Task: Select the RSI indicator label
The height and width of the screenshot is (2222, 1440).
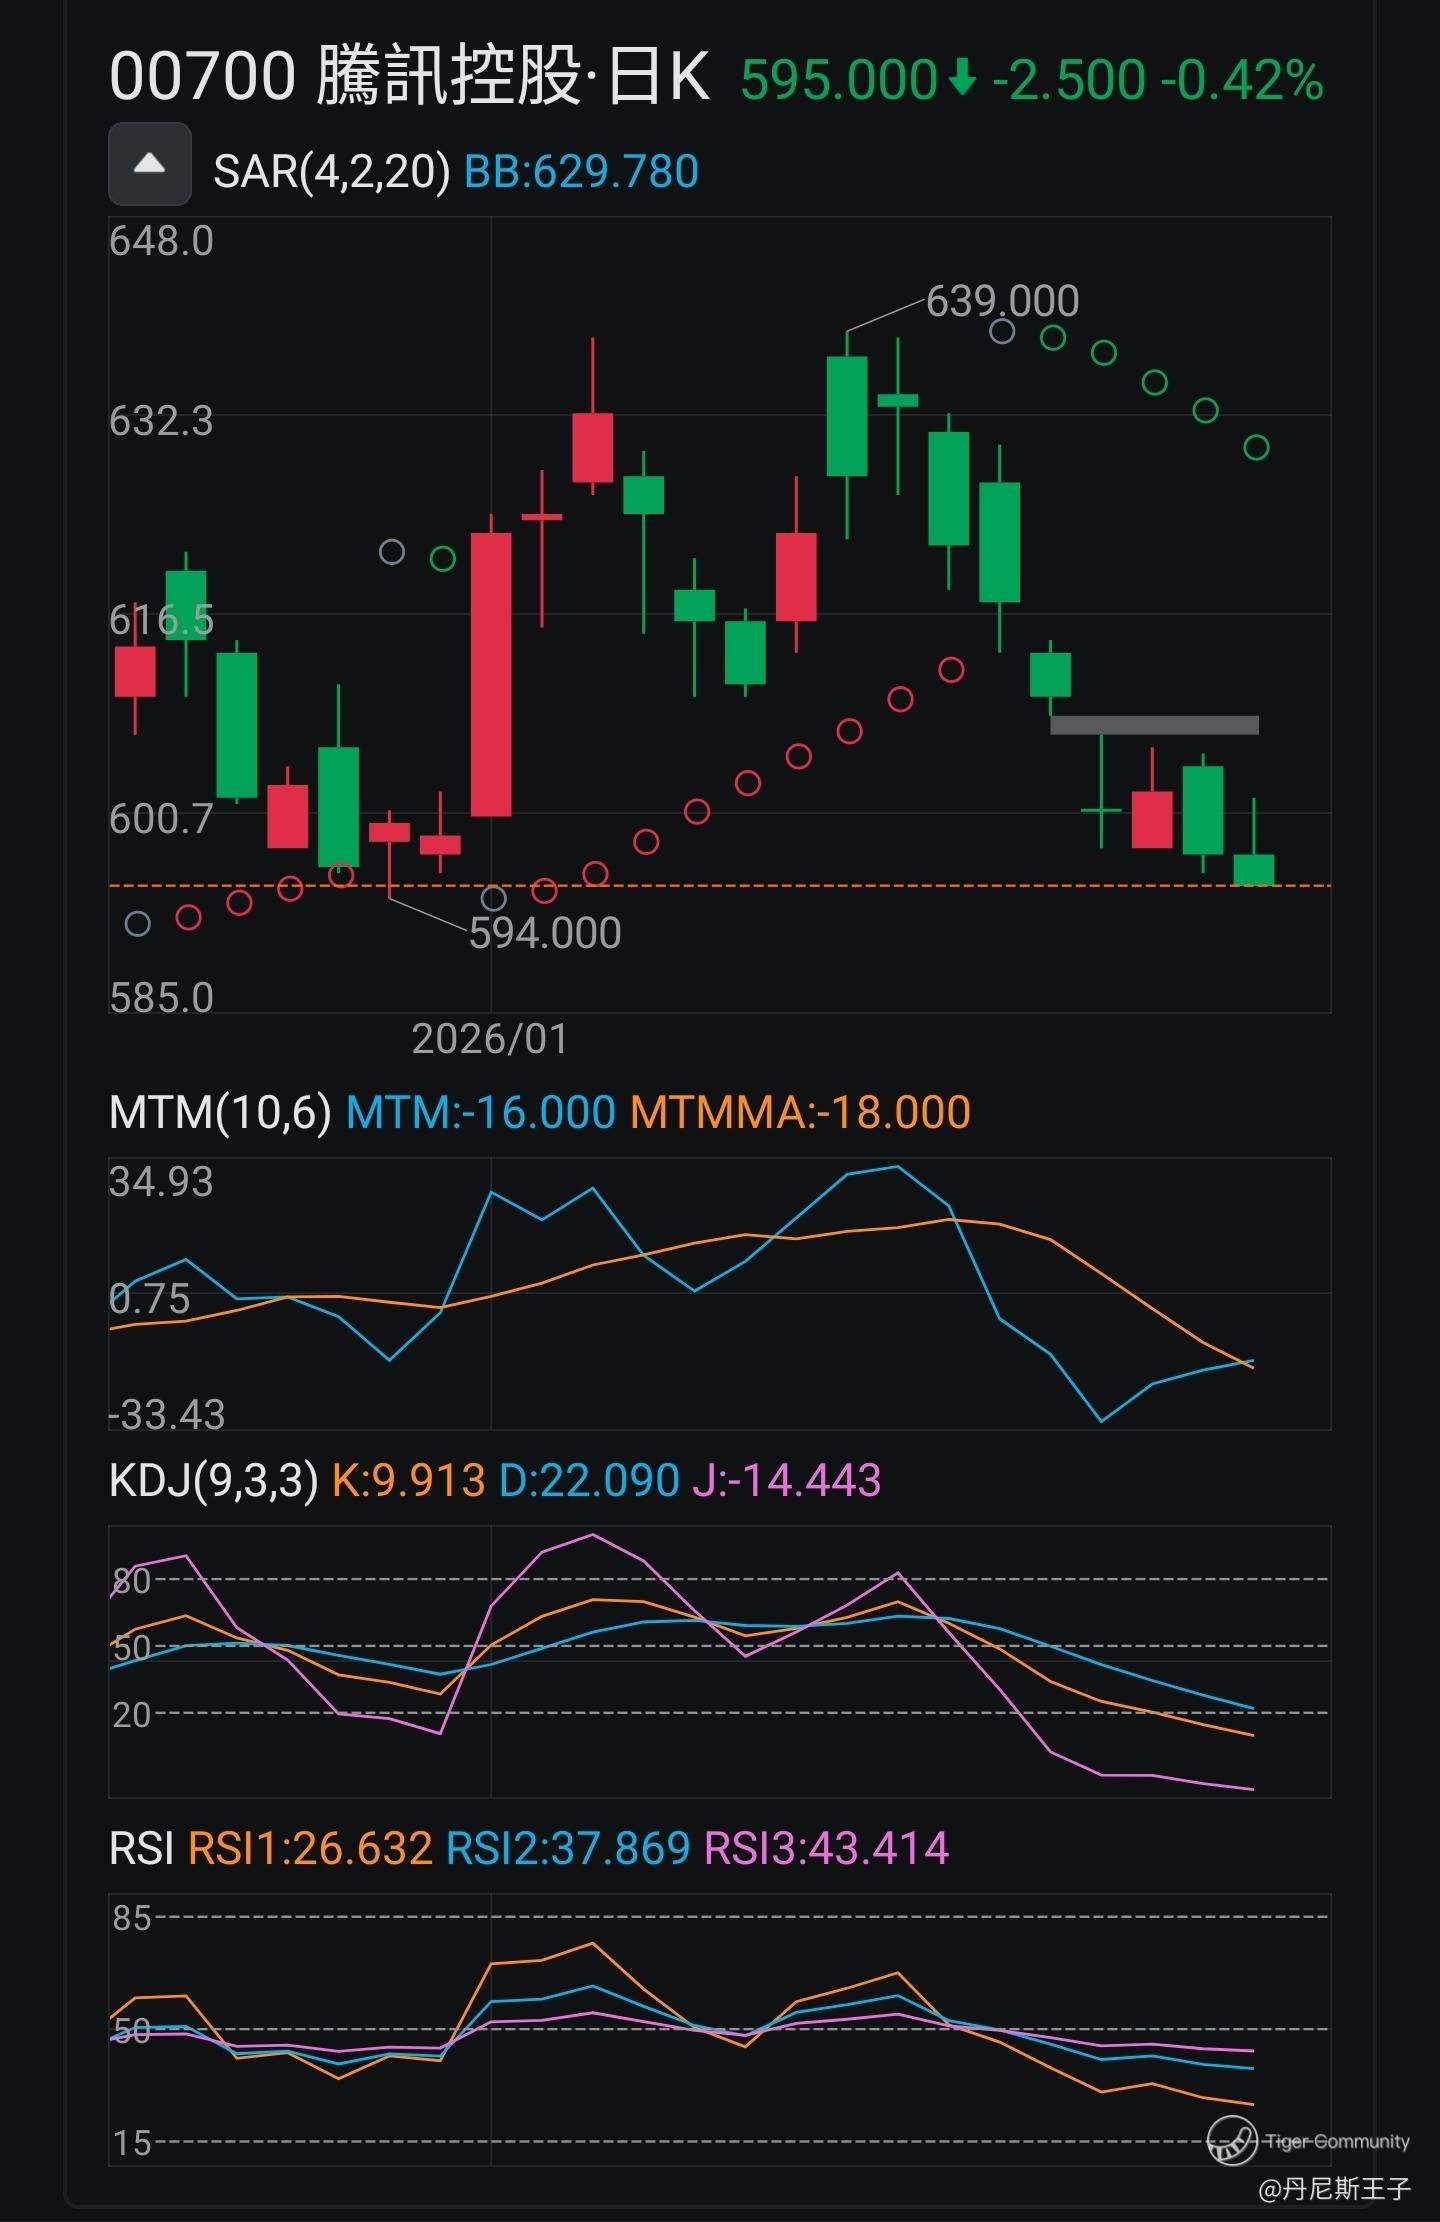Action: (x=141, y=1847)
